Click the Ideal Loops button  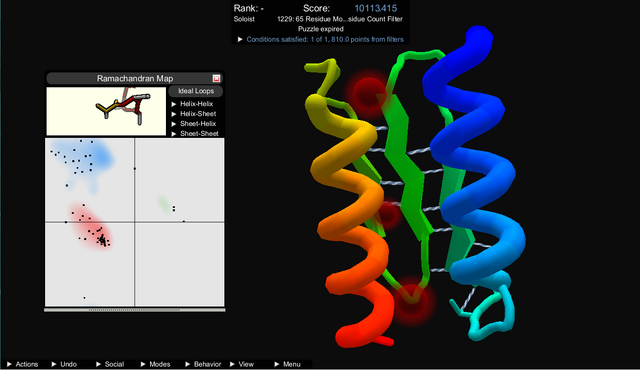196,91
